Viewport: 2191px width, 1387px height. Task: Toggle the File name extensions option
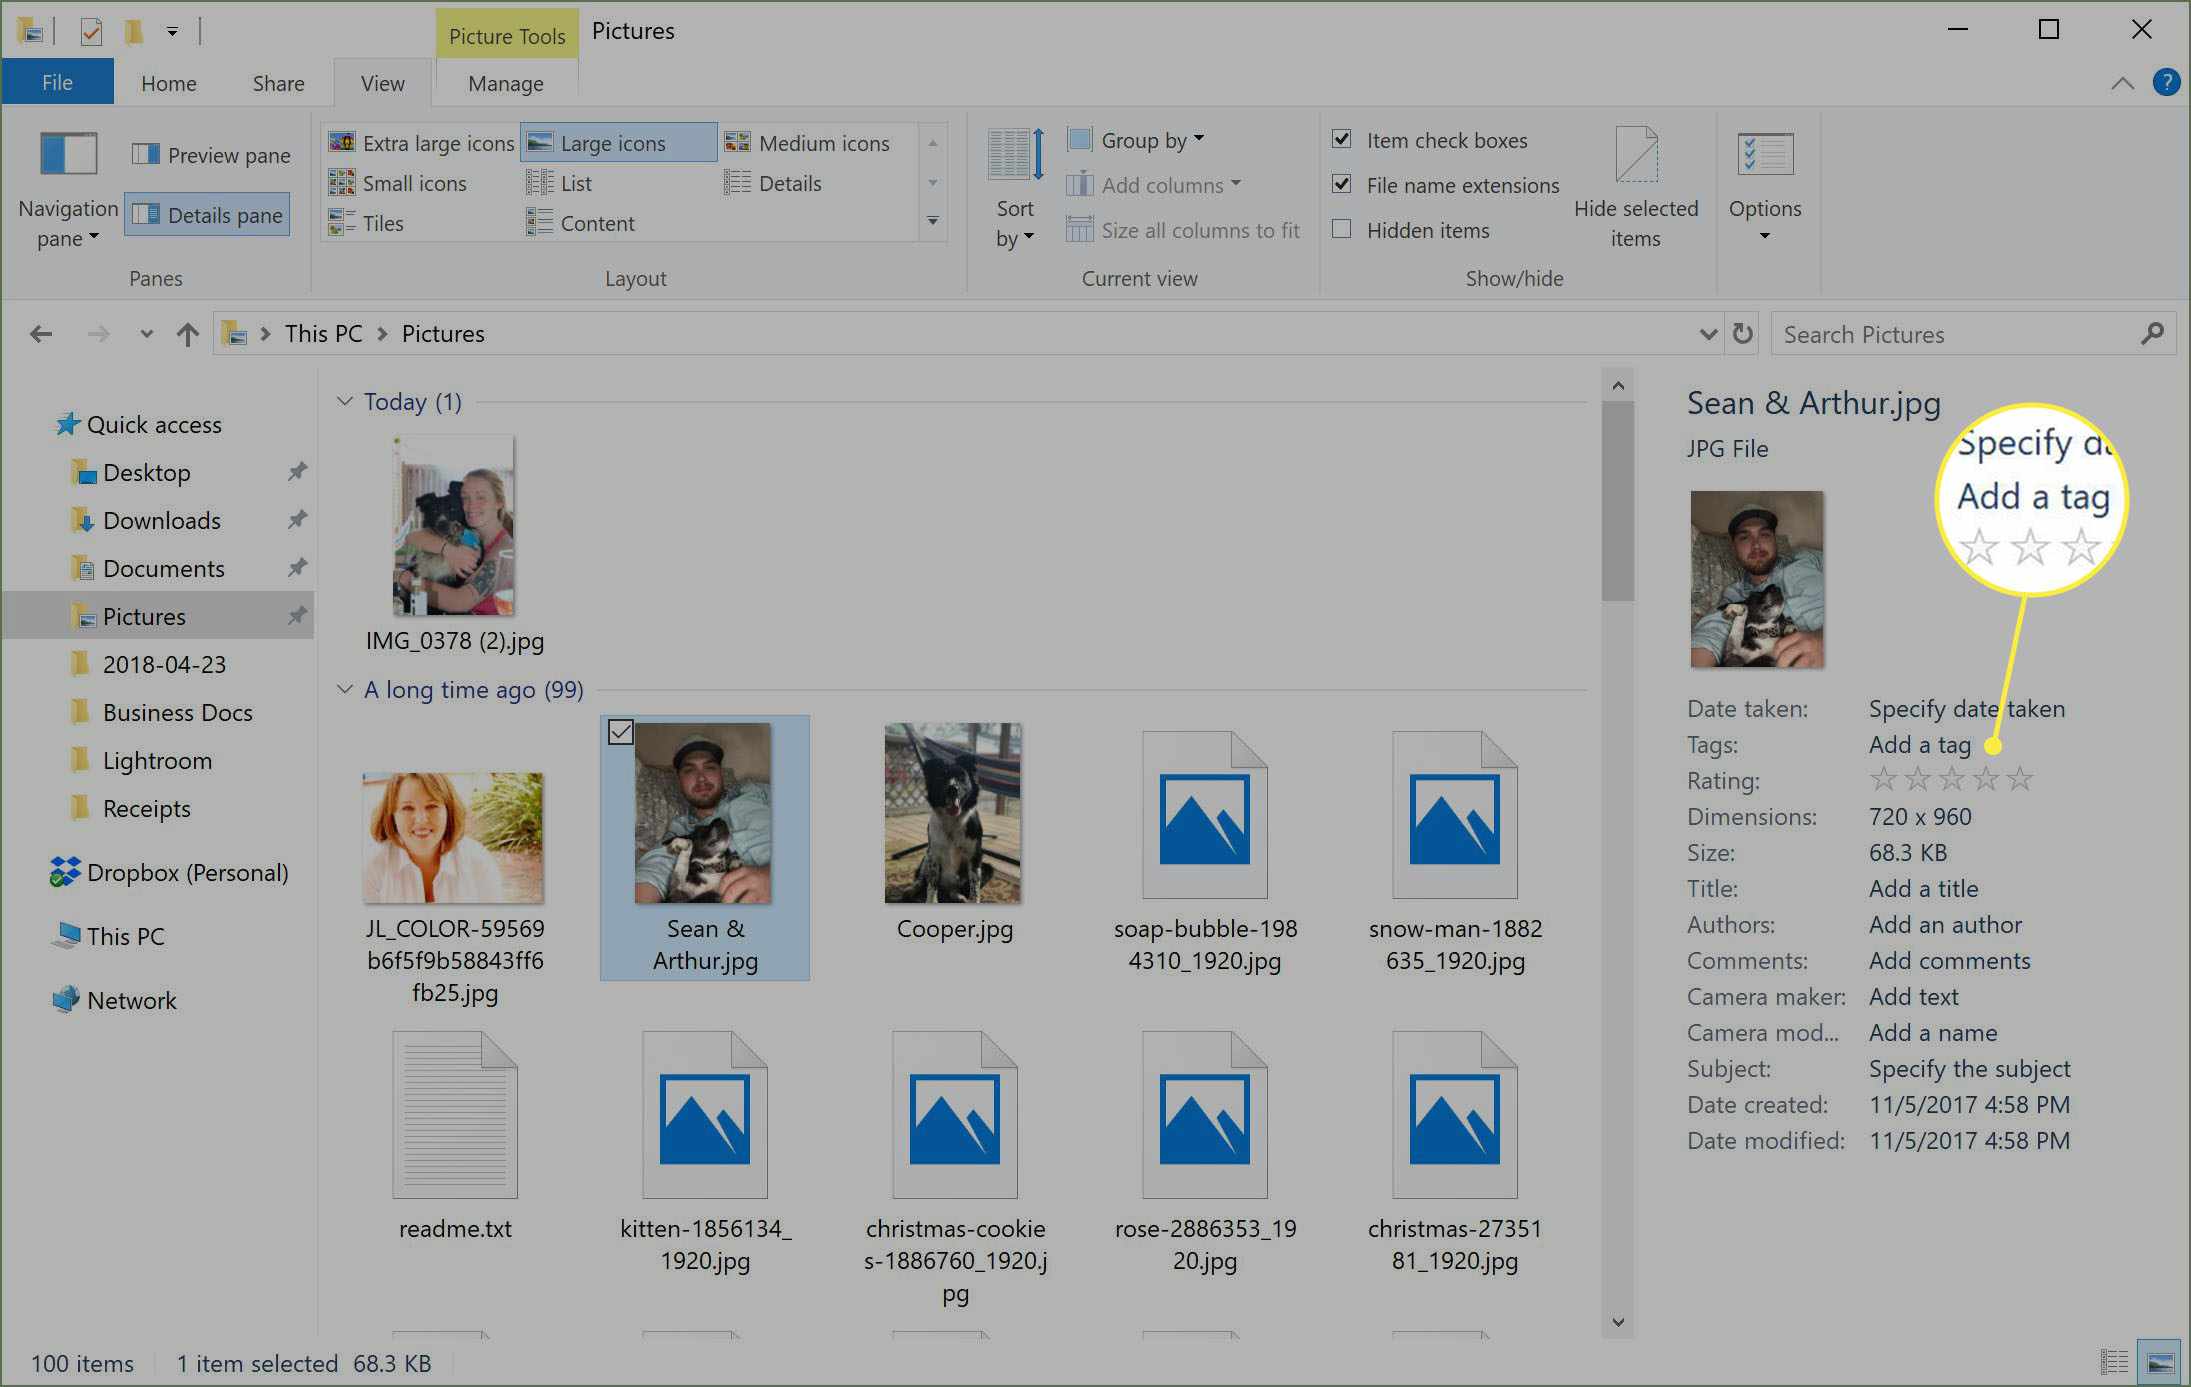pyautogui.click(x=1341, y=182)
